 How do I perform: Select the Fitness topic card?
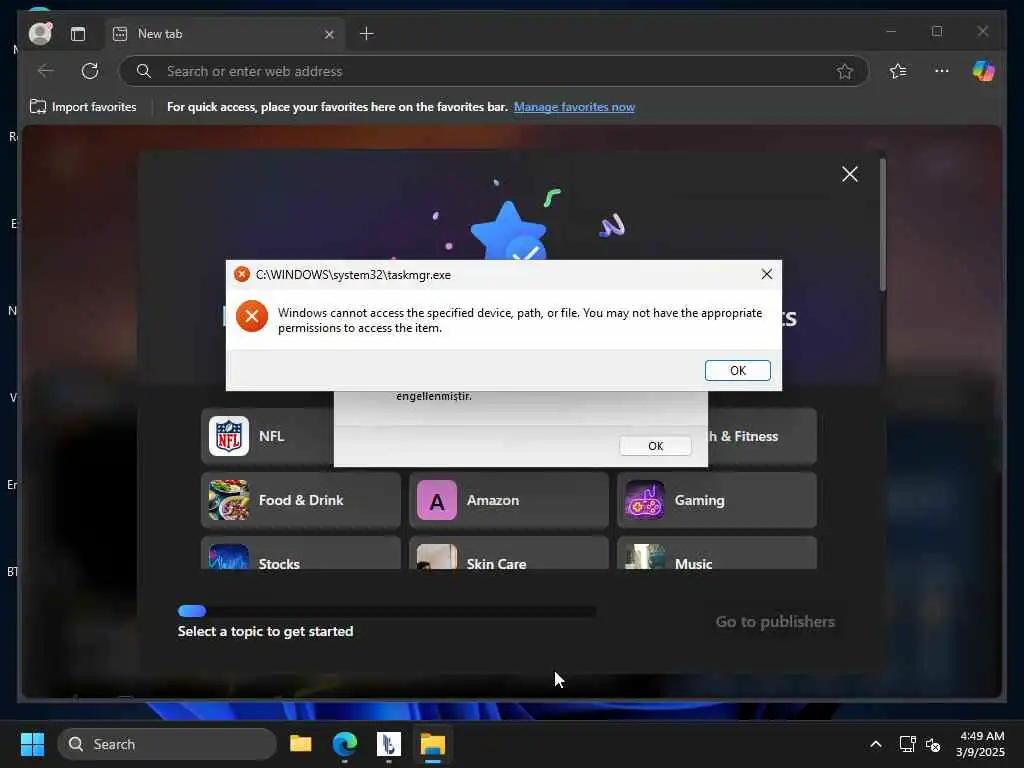[762, 436]
